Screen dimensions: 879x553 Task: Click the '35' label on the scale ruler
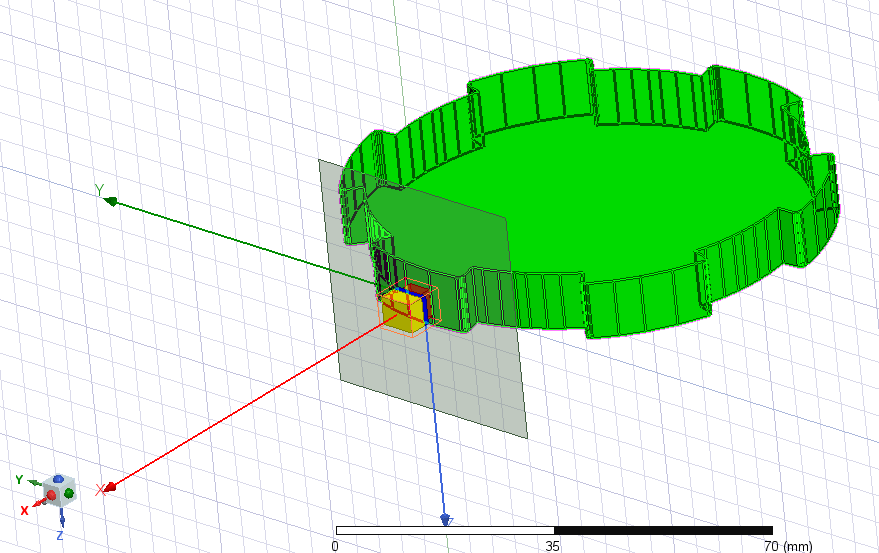(x=552, y=546)
